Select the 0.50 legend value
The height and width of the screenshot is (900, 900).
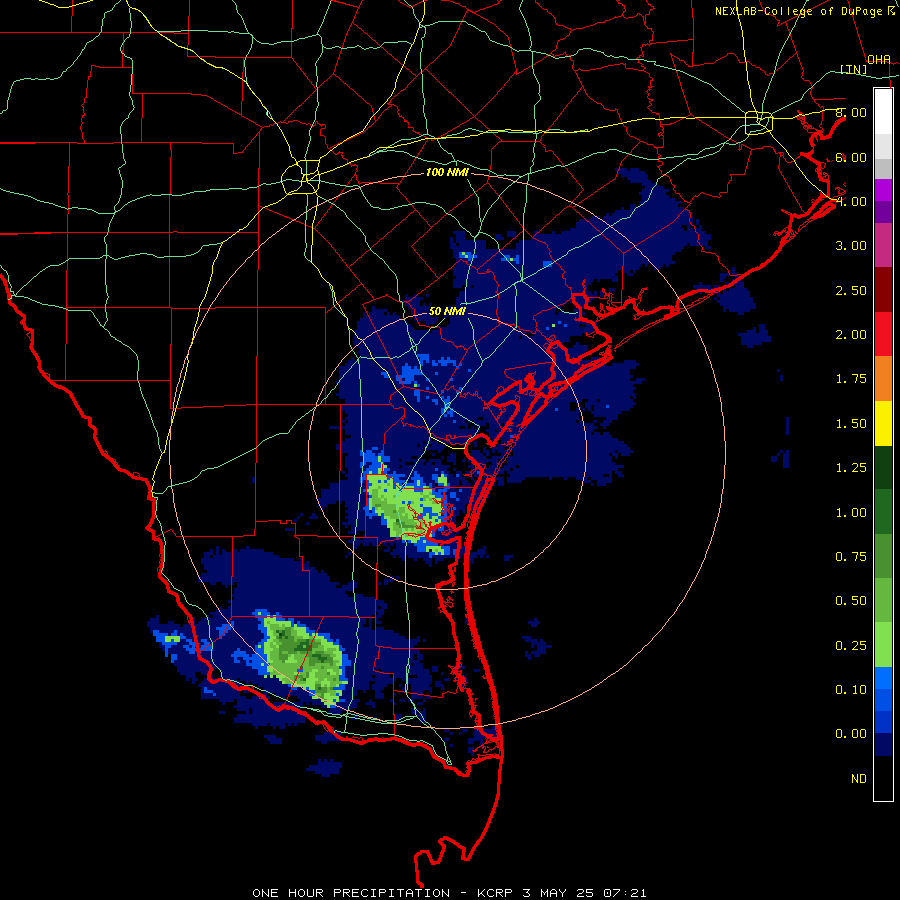point(851,601)
